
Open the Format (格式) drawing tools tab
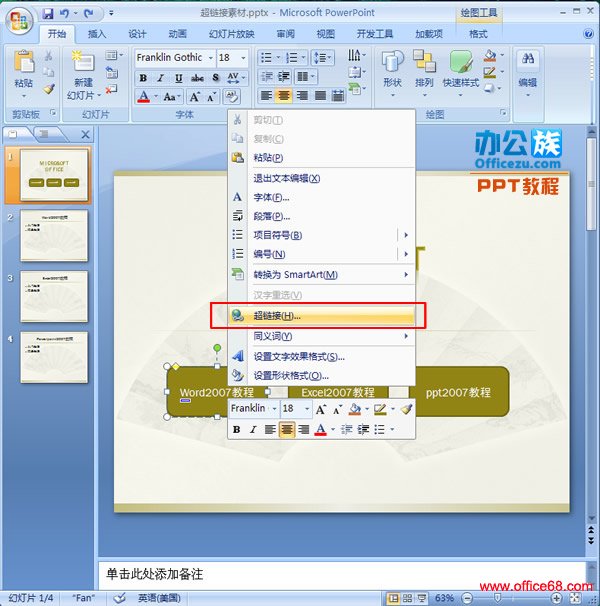478,34
